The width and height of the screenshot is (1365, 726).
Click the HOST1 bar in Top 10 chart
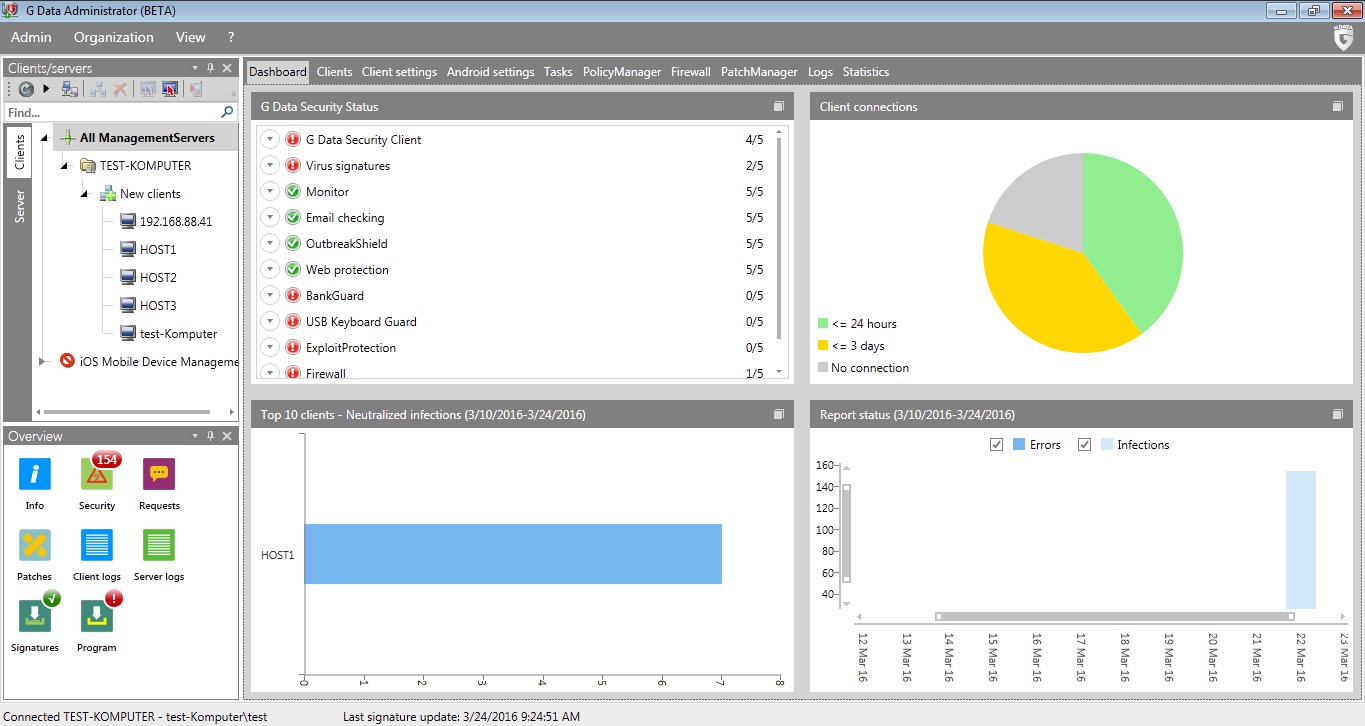[x=513, y=554]
